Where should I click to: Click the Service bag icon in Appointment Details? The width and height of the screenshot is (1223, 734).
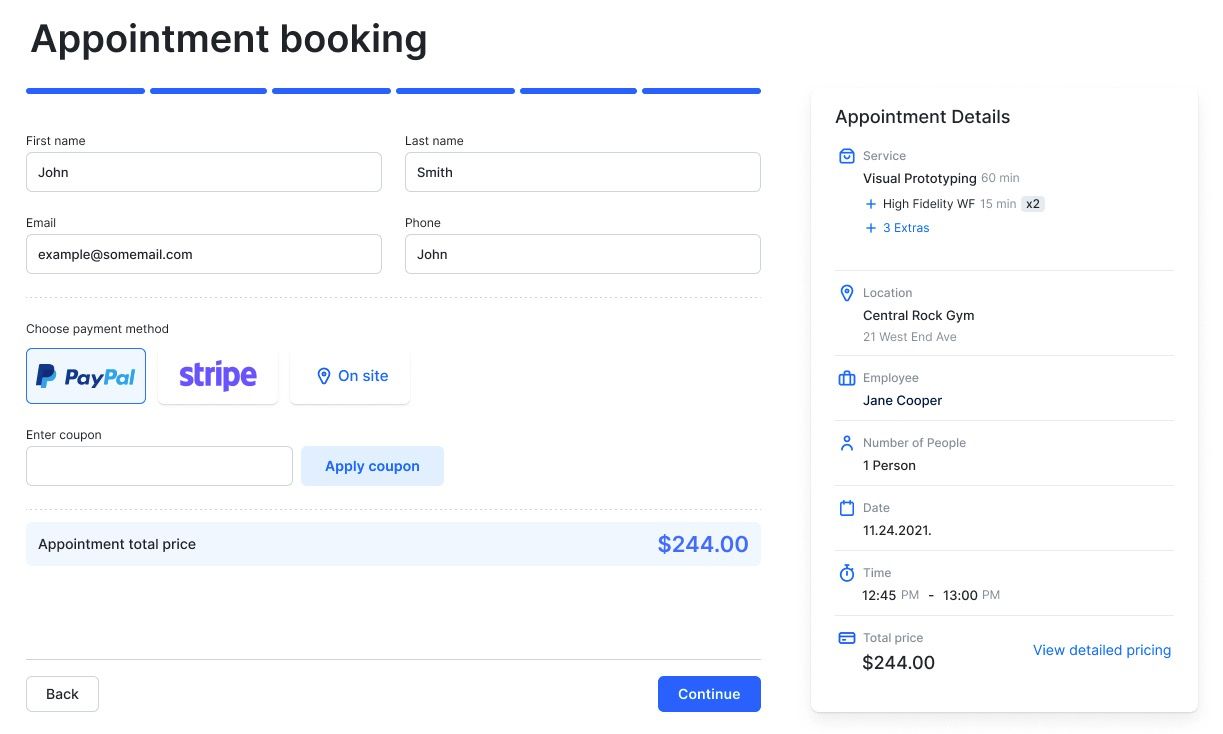coord(847,155)
